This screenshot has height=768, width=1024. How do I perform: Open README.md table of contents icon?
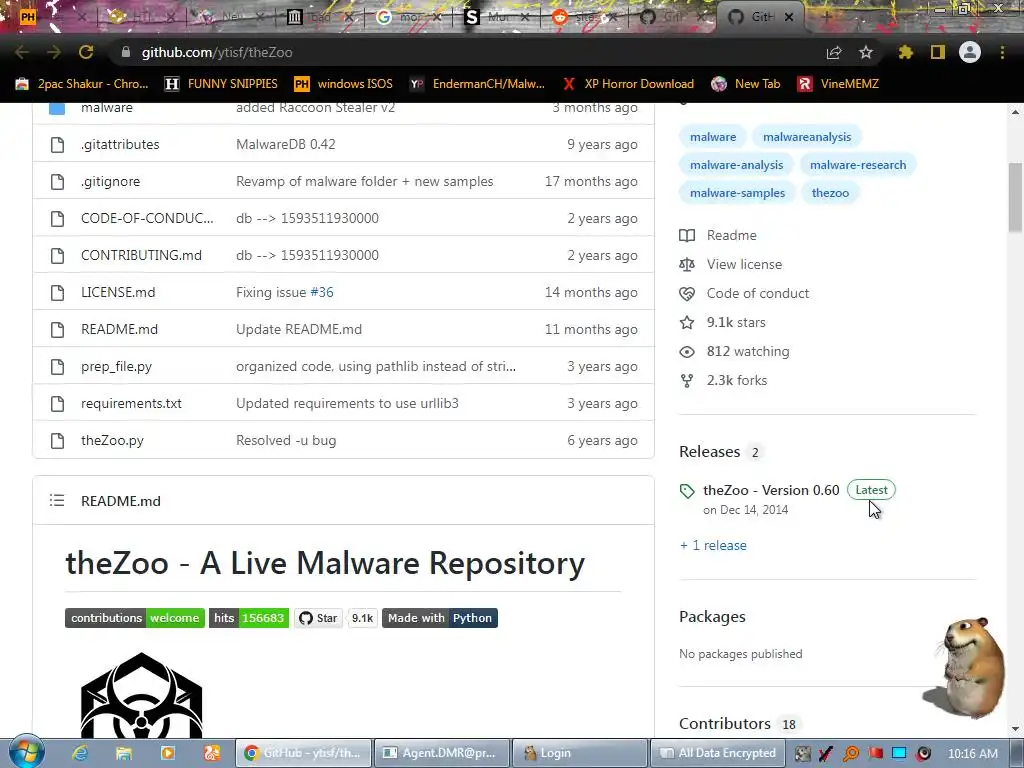click(x=57, y=501)
